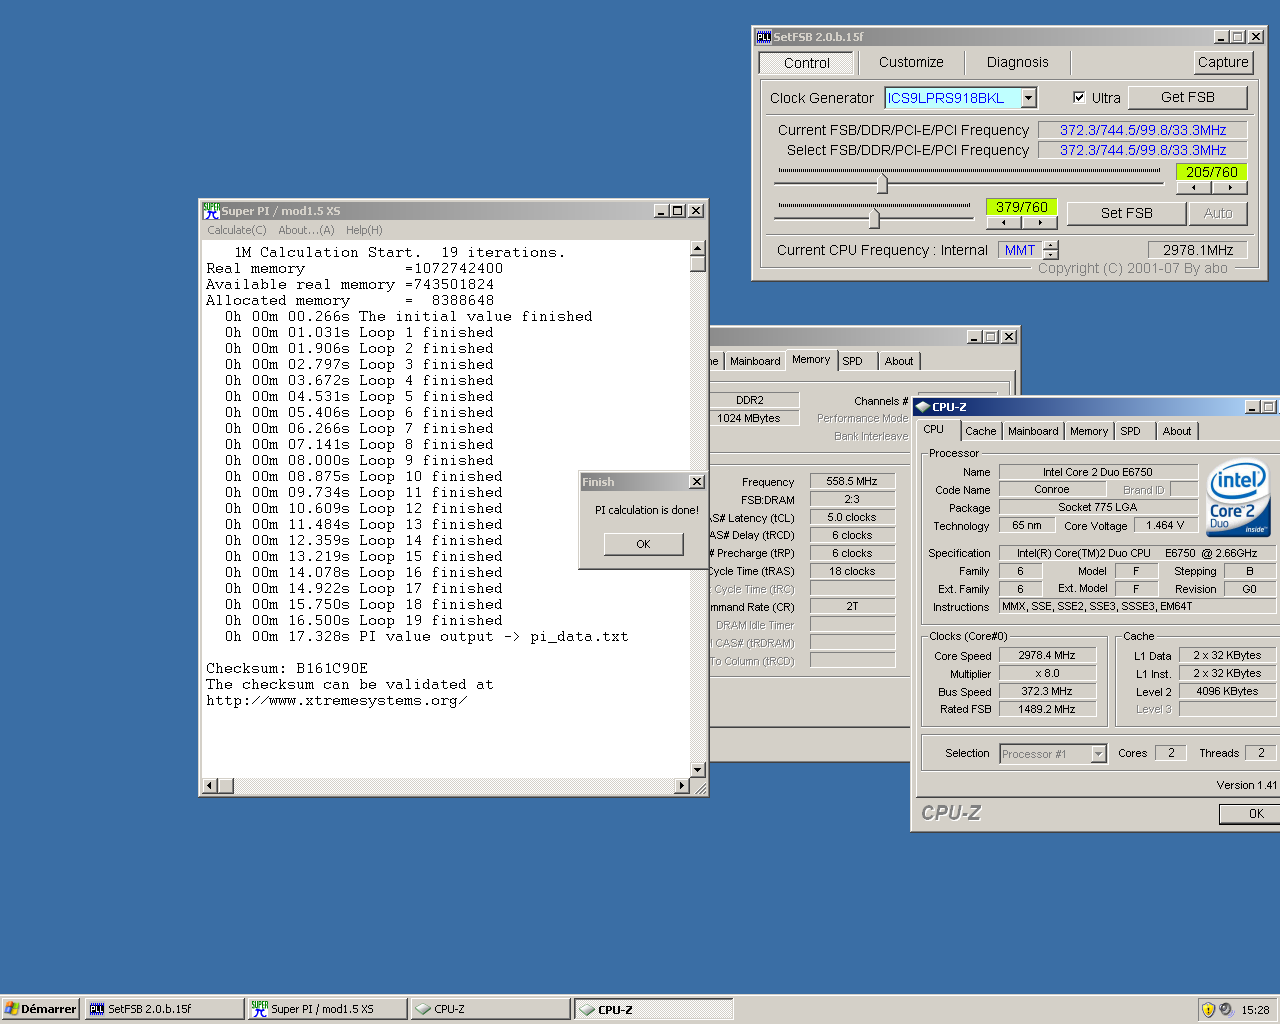
Task: Click the Super PI vertical scrollbar up arrow
Action: click(698, 248)
